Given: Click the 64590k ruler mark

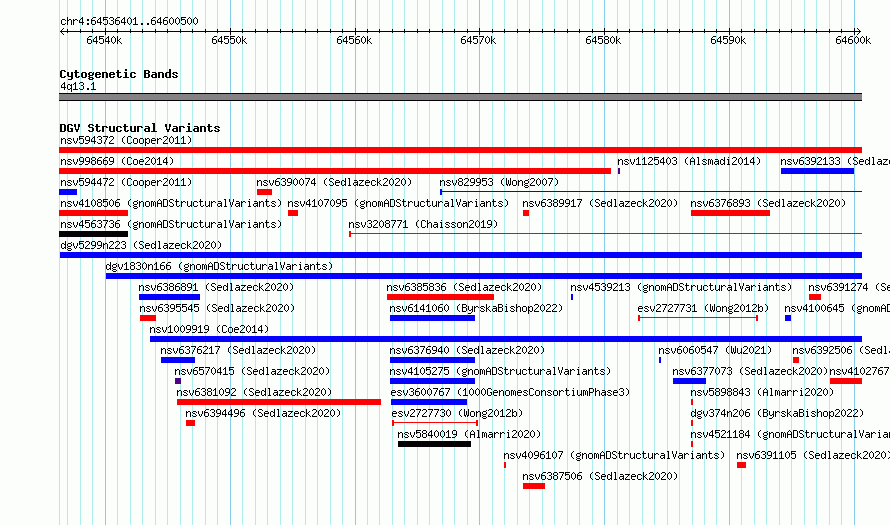Looking at the screenshot, I should [728, 40].
